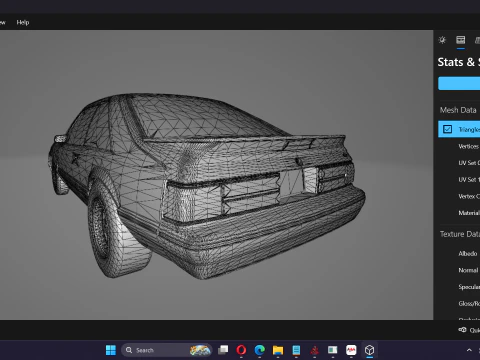480x360 pixels.
Task: Open File Explorer from the taskbar
Action: pyautogui.click(x=278, y=350)
